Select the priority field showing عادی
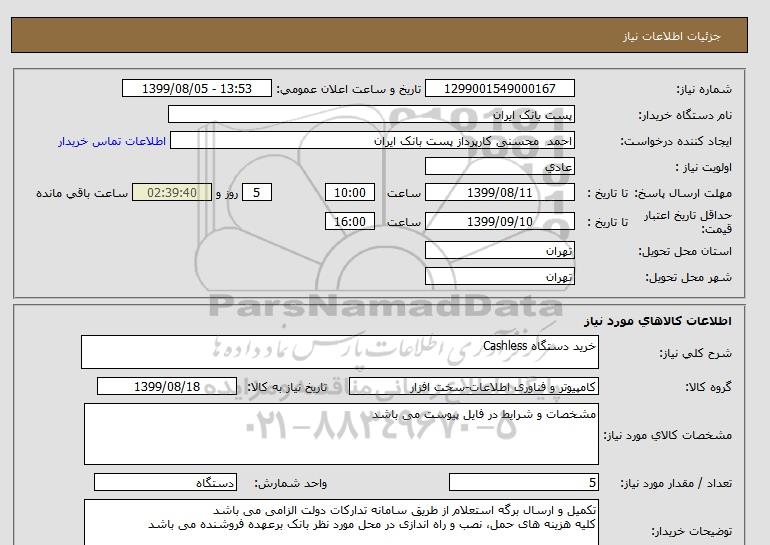The width and height of the screenshot is (770, 545). point(499,166)
